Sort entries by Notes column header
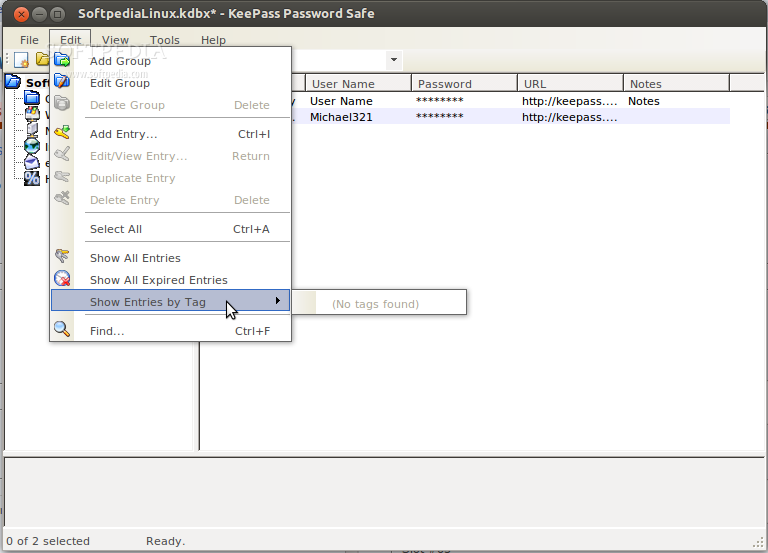 point(676,84)
